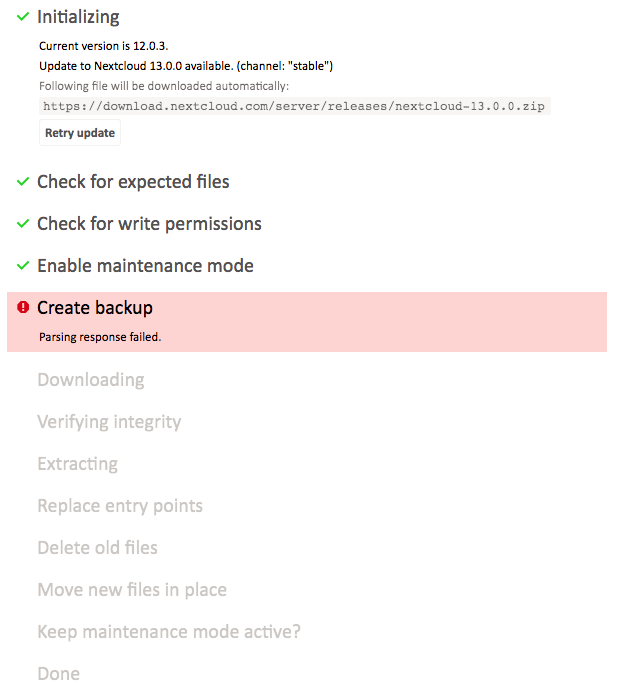
Task: Click the Move new files in place step
Action: pos(132,590)
